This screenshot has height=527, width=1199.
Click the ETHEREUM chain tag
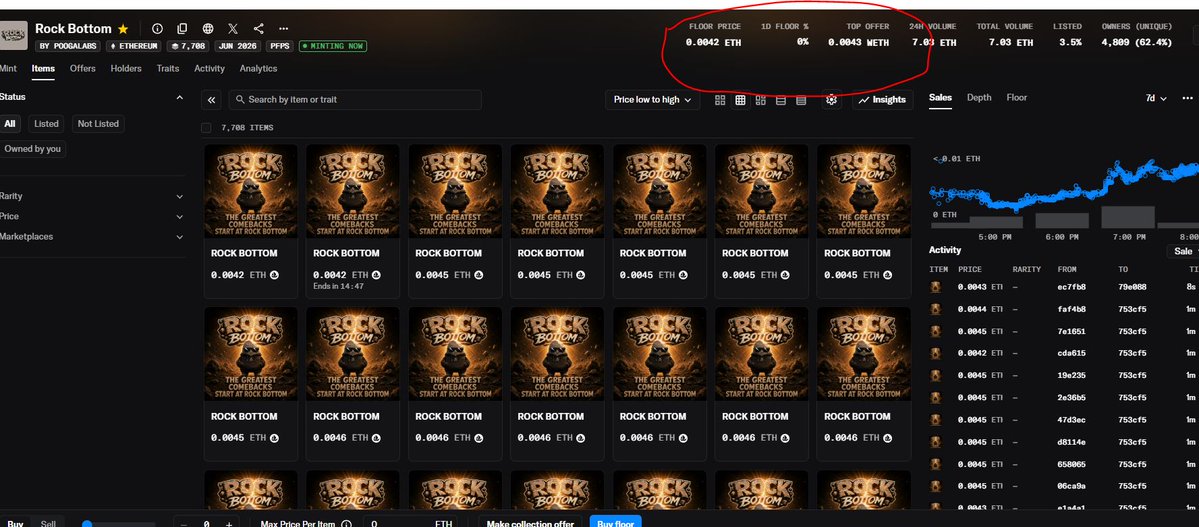pos(134,46)
